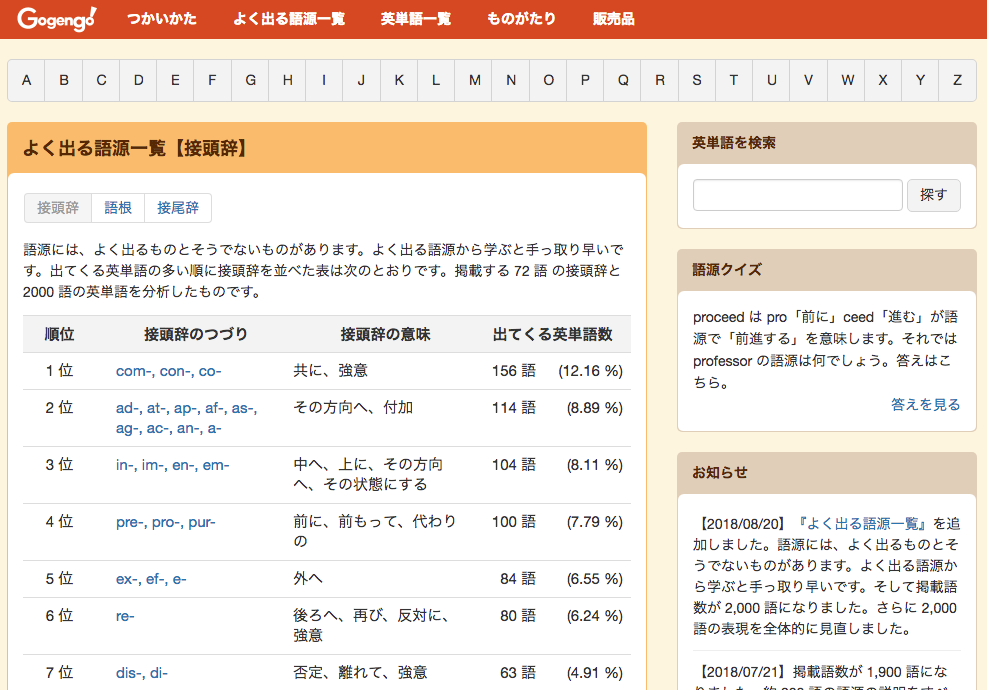
Task: Open the dis-, di- prefix link
Action: 142,673
